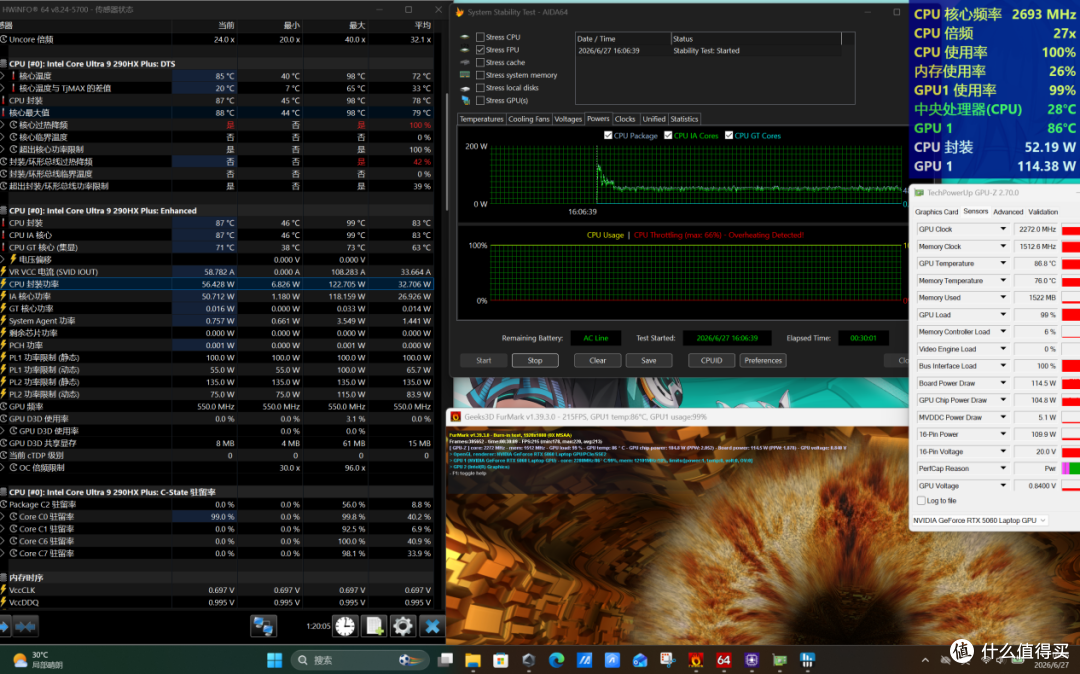The height and width of the screenshot is (674, 1080).
Task: Click the Preferences button
Action: click(x=762, y=360)
